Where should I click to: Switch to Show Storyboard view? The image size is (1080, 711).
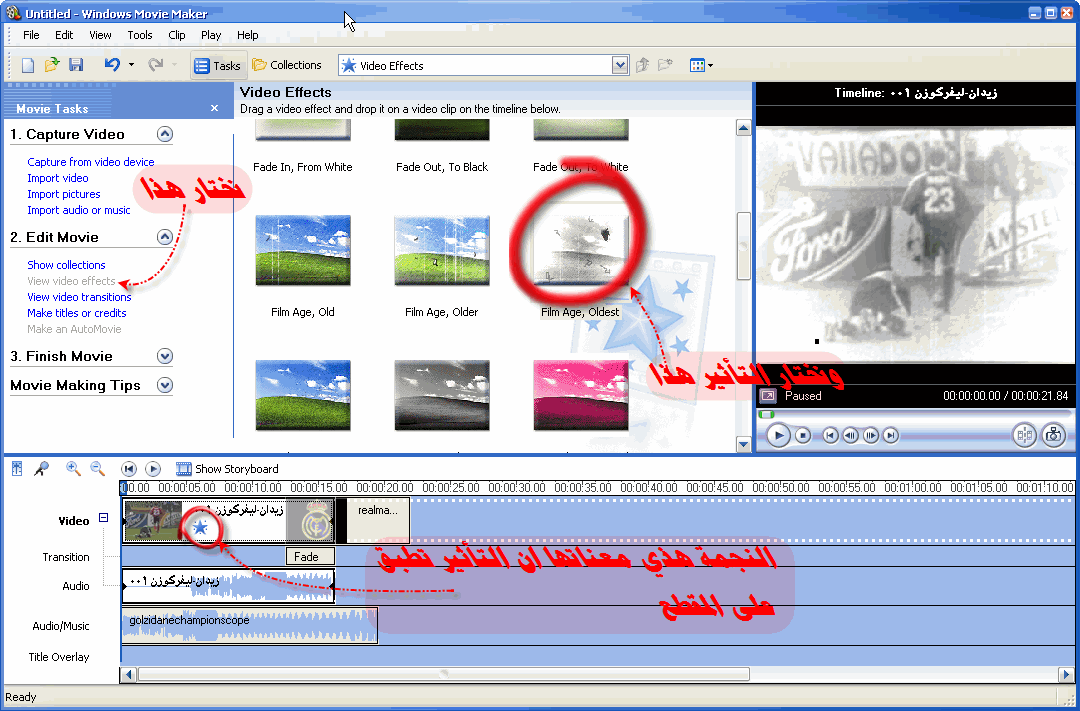[x=227, y=469]
